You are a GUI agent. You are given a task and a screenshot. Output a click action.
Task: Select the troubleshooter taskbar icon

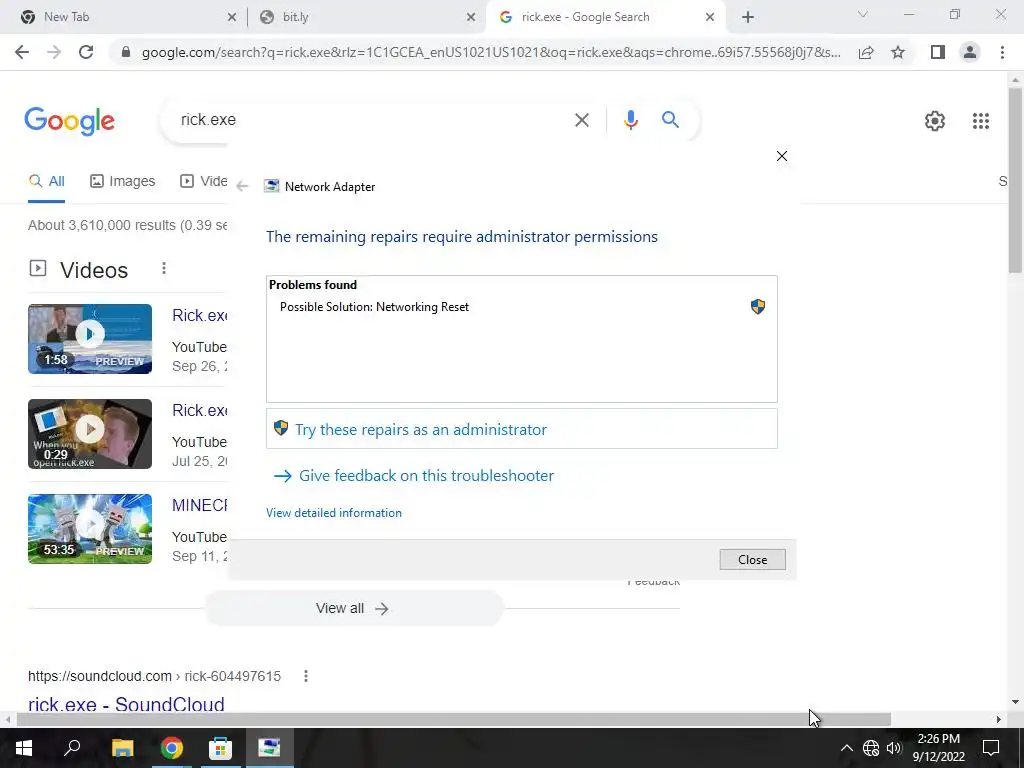pyautogui.click(x=269, y=748)
